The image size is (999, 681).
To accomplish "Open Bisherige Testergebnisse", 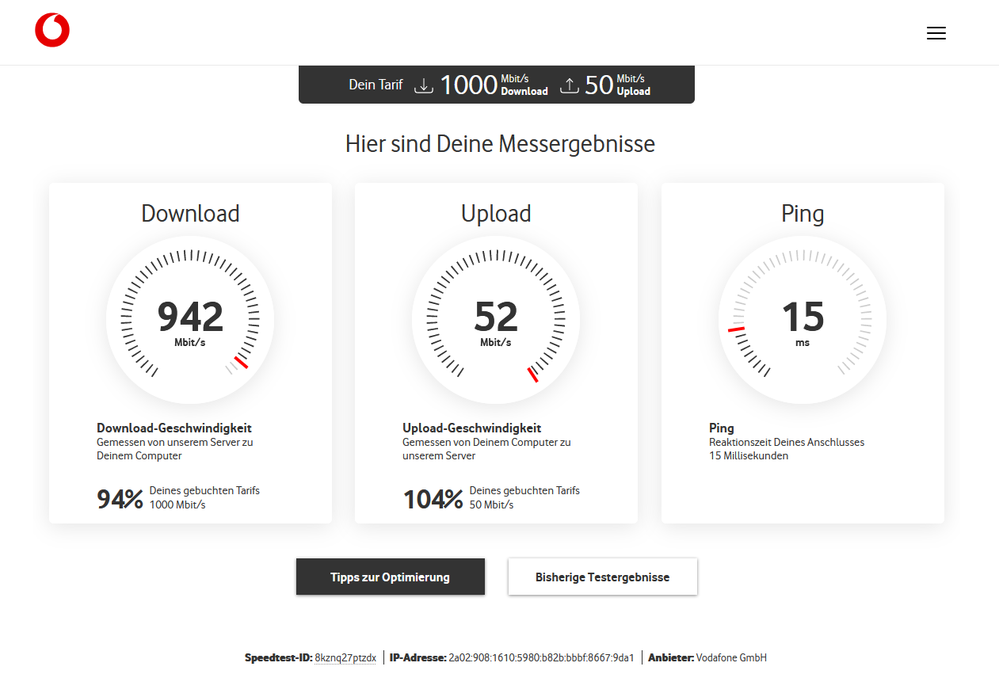I will pyautogui.click(x=603, y=577).
